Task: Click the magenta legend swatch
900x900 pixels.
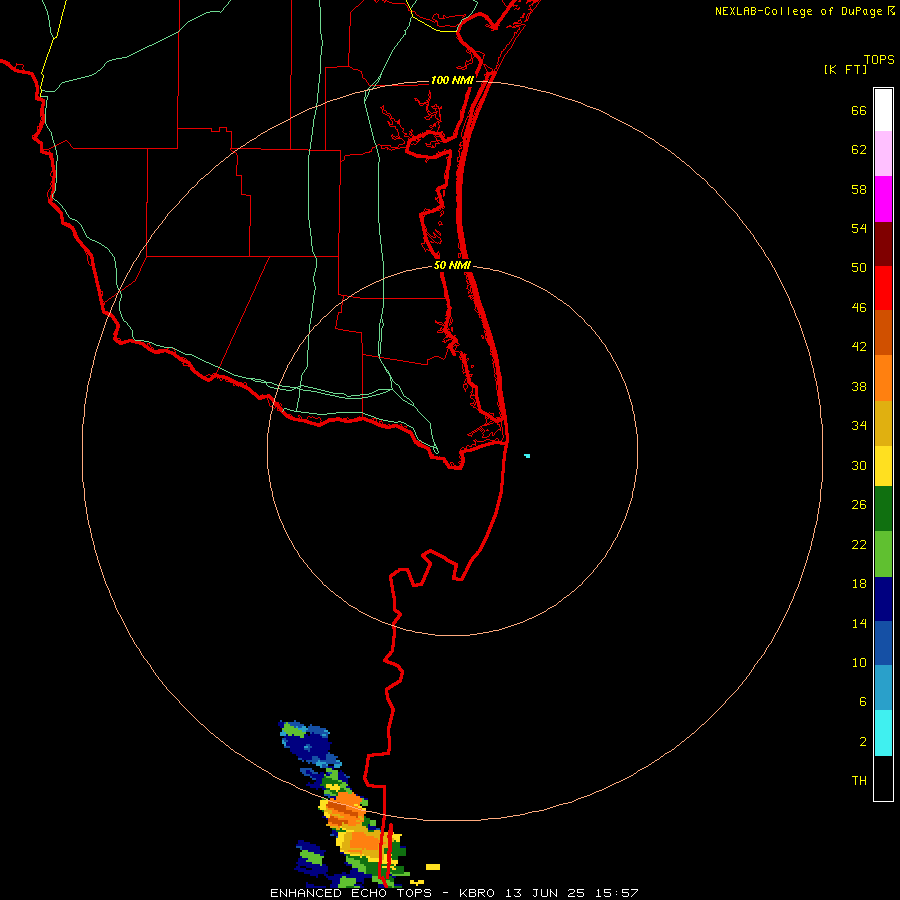Action: pos(883,199)
